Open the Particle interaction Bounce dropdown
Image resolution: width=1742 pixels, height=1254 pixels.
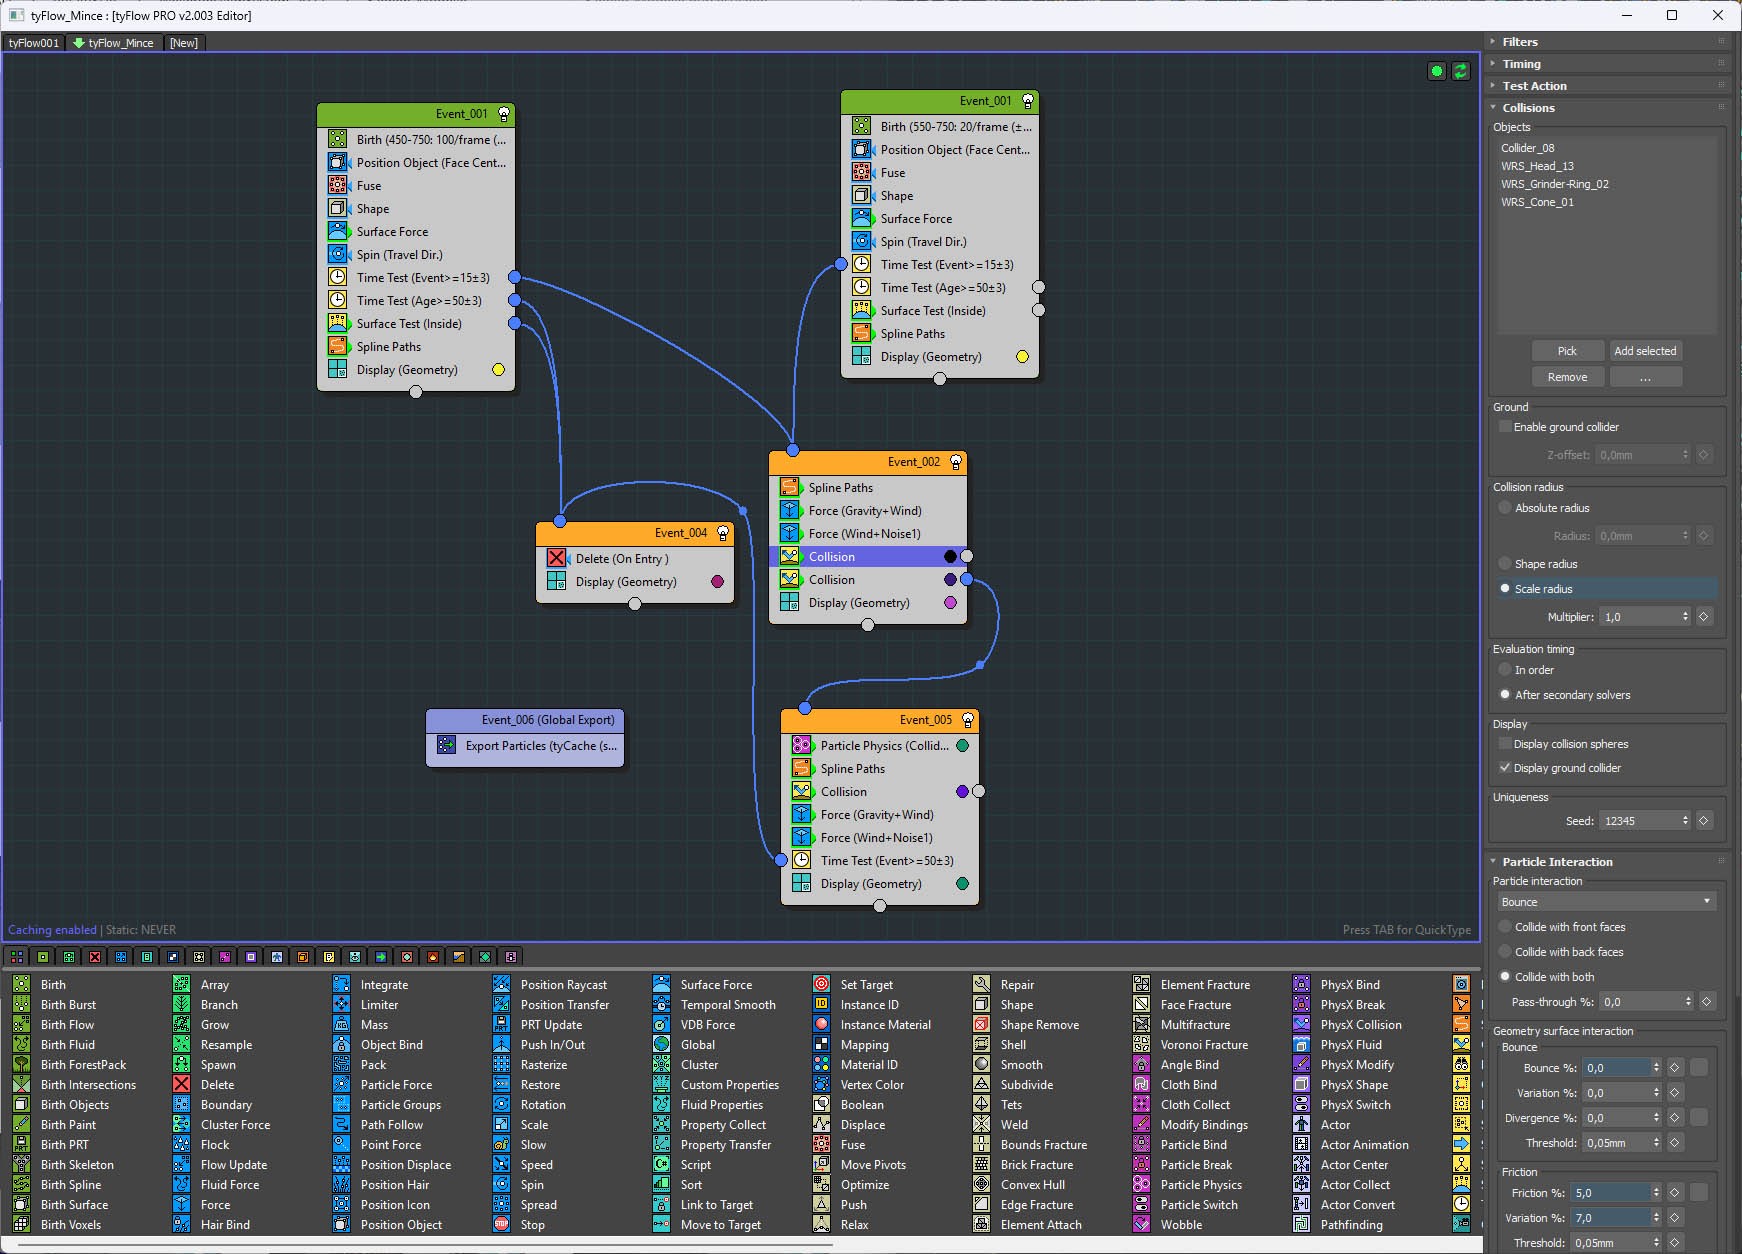(1606, 902)
